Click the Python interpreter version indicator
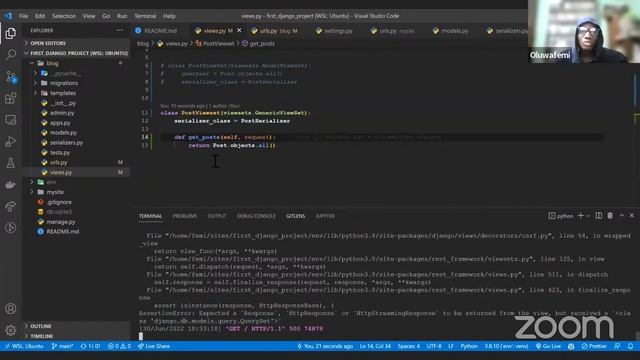640x360 pixels. tap(506, 346)
